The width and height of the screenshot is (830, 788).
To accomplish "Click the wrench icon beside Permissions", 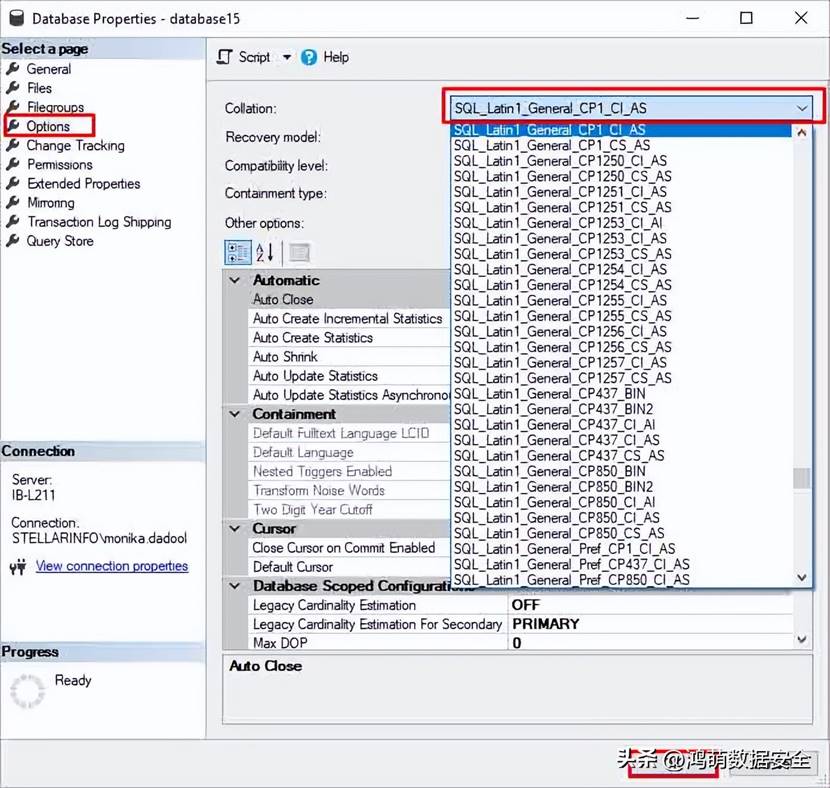I will coord(13,164).
